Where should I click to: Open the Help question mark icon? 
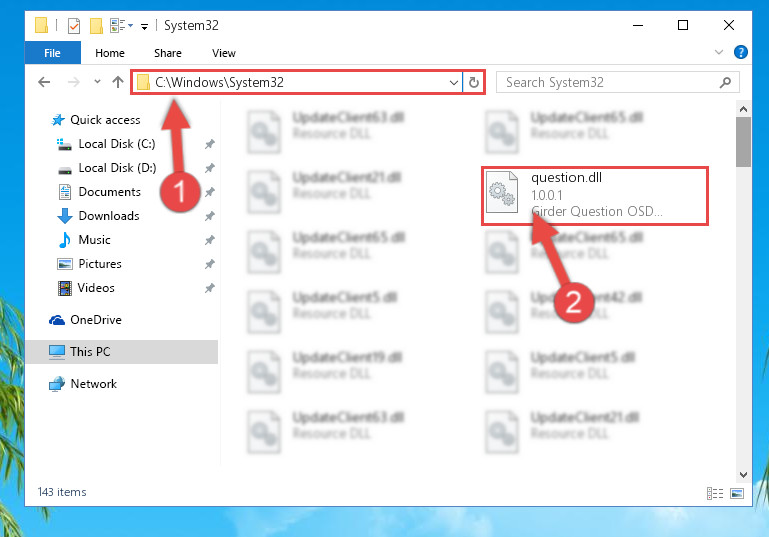tap(741, 52)
